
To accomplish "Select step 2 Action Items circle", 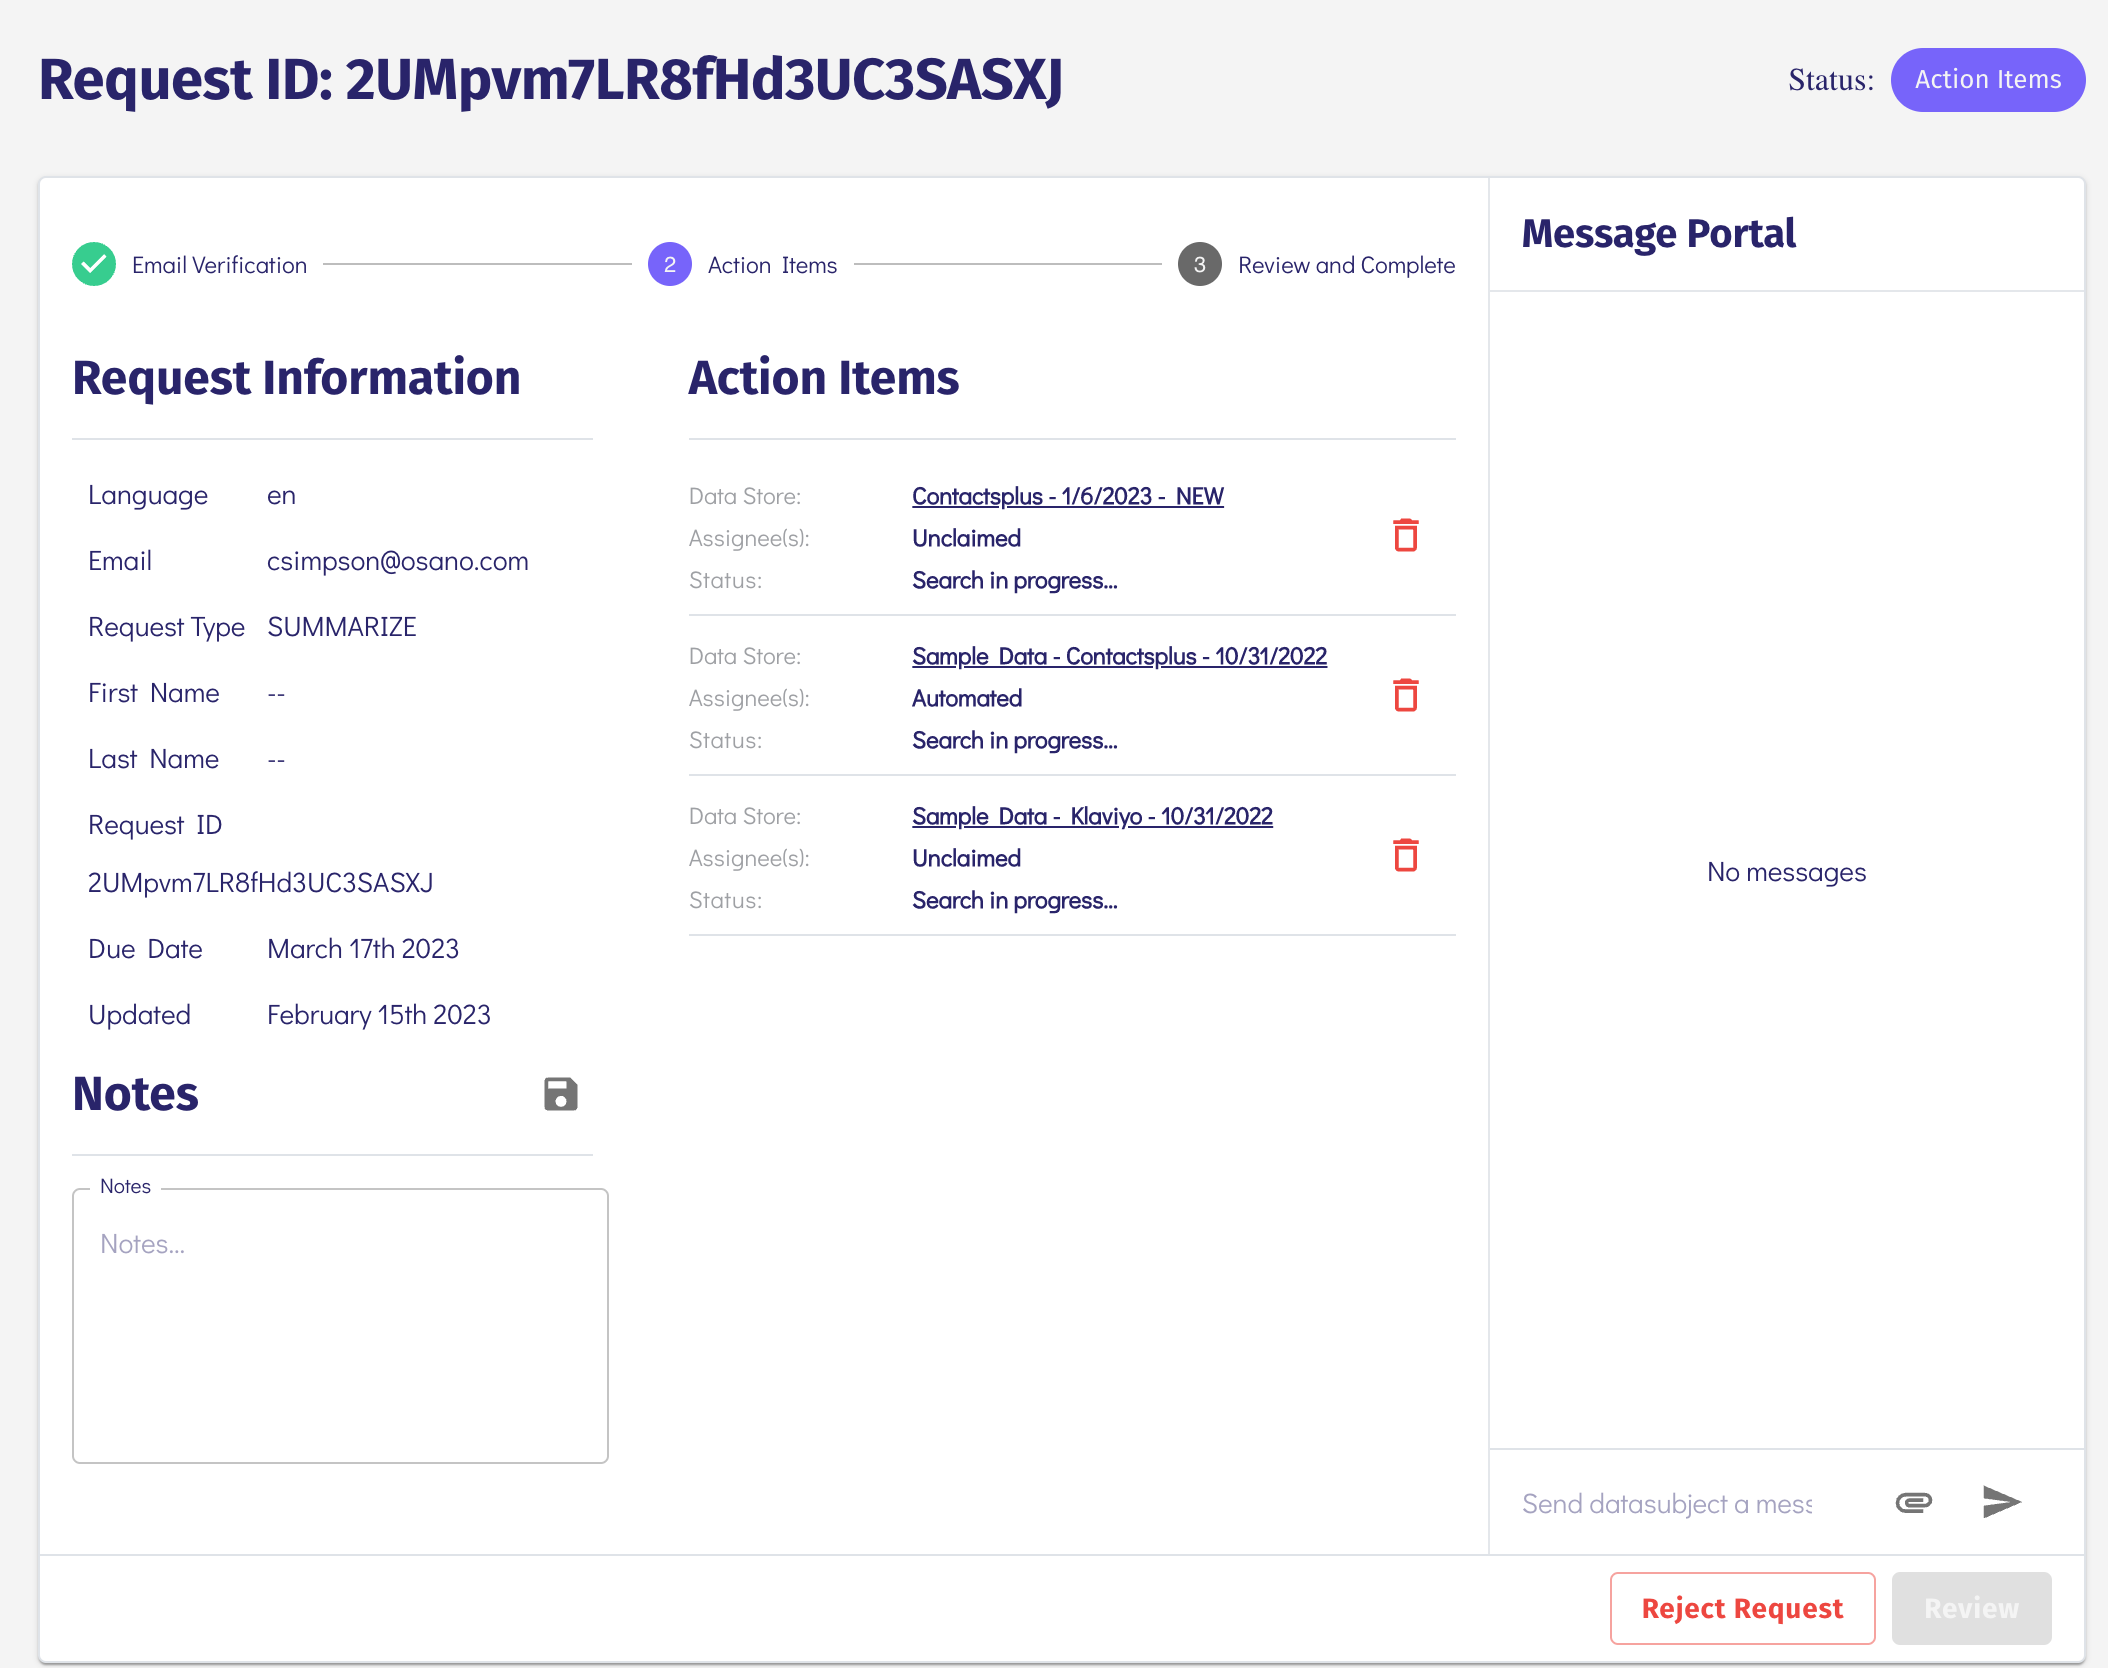I will pos(669,265).
